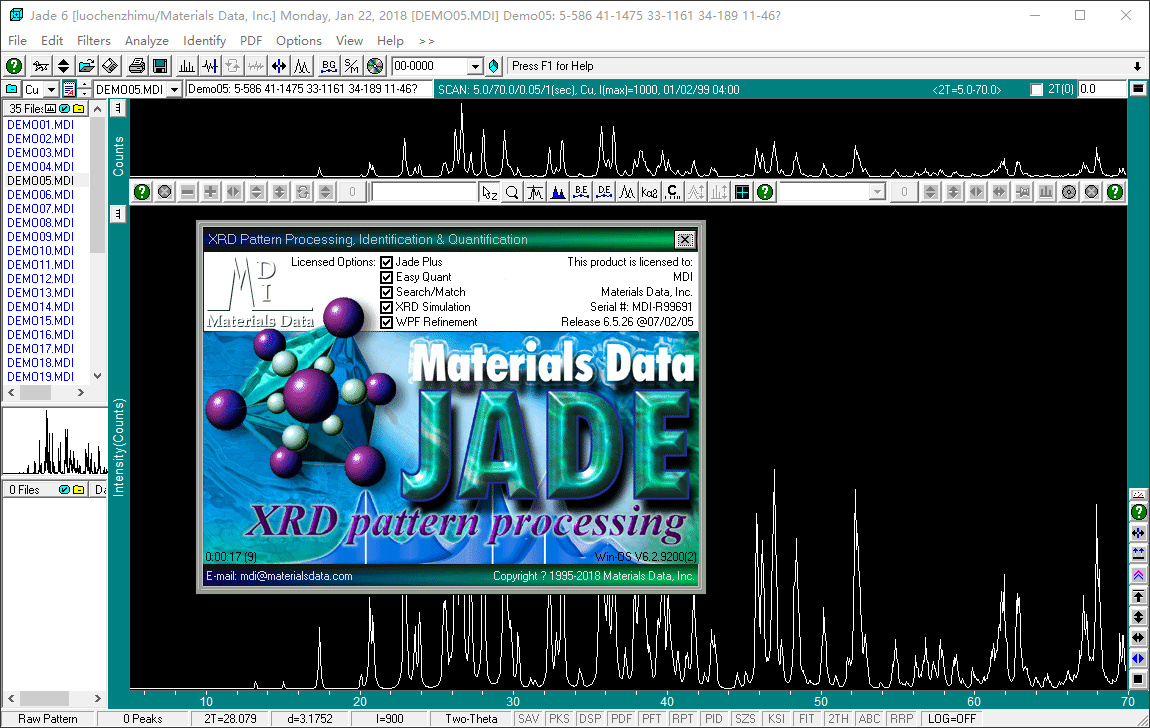
Task: Print the pattern using the printer icon
Action: 136,66
